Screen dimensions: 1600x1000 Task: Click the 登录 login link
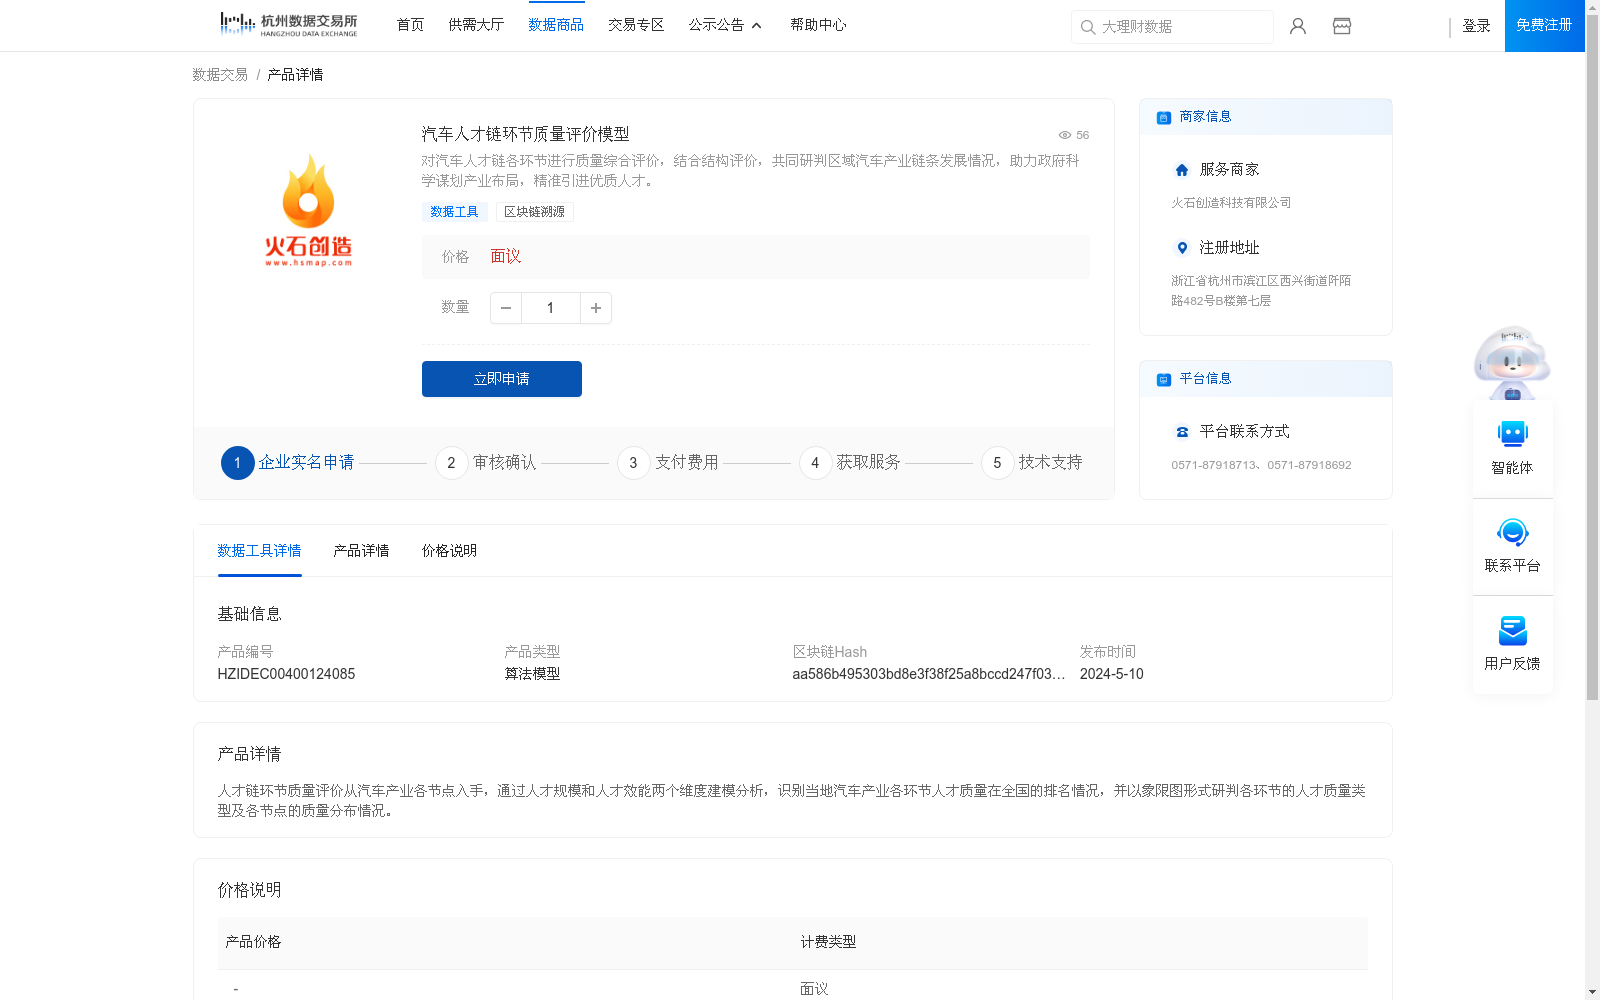click(1476, 26)
